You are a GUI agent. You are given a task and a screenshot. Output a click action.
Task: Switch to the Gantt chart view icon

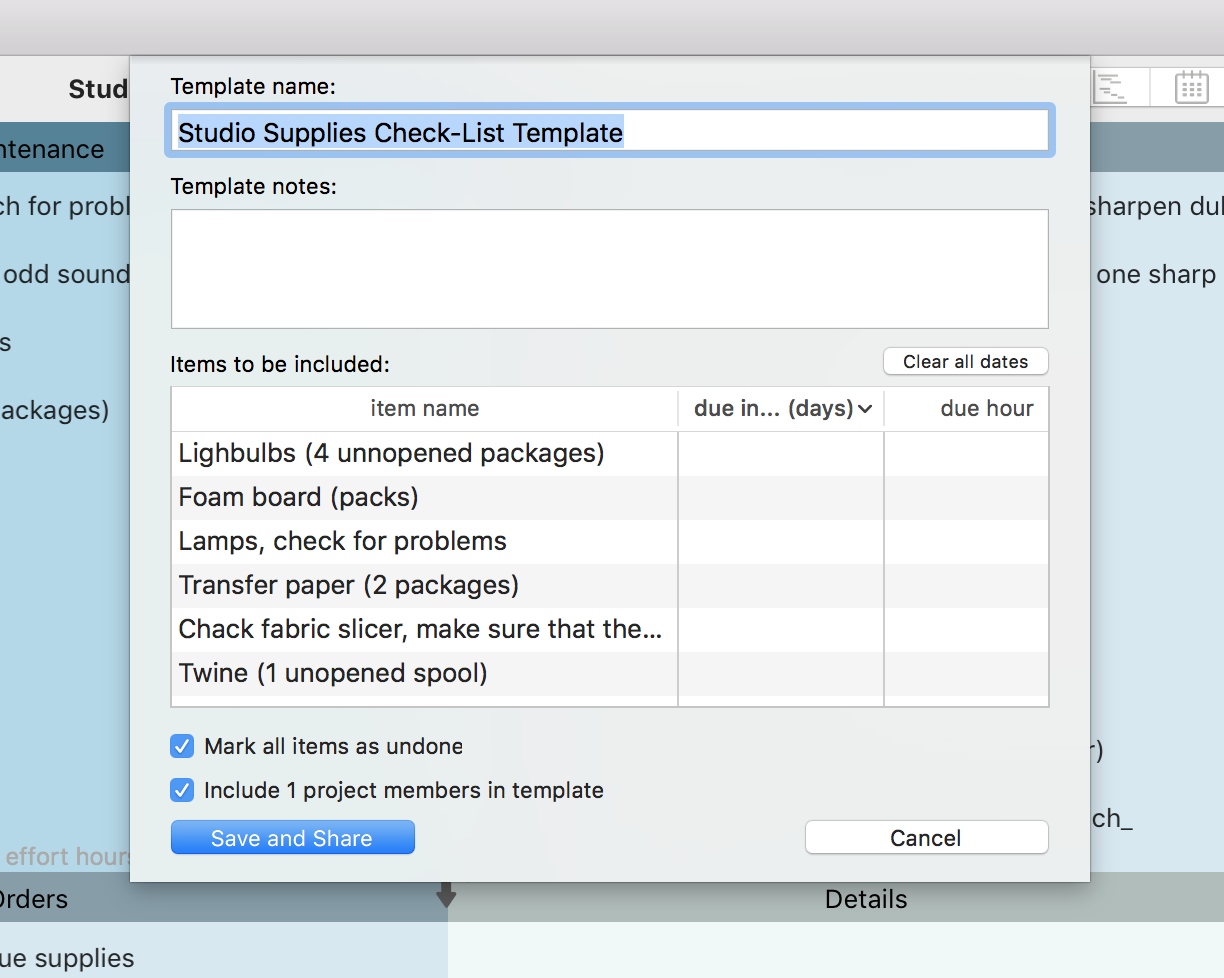point(1110,88)
